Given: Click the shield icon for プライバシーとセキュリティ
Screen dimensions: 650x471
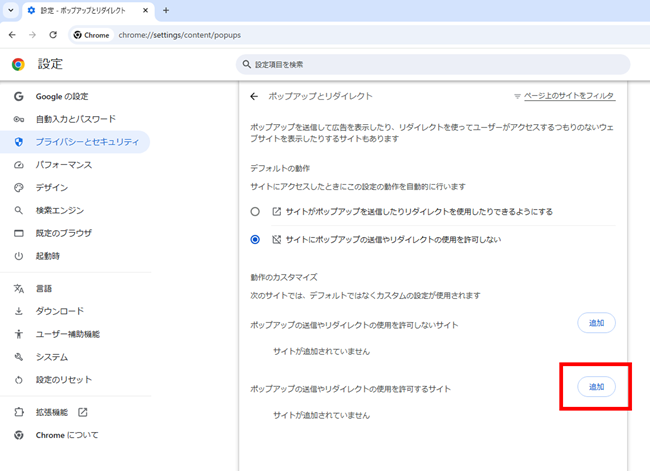Looking at the screenshot, I should pyautogui.click(x=19, y=142).
